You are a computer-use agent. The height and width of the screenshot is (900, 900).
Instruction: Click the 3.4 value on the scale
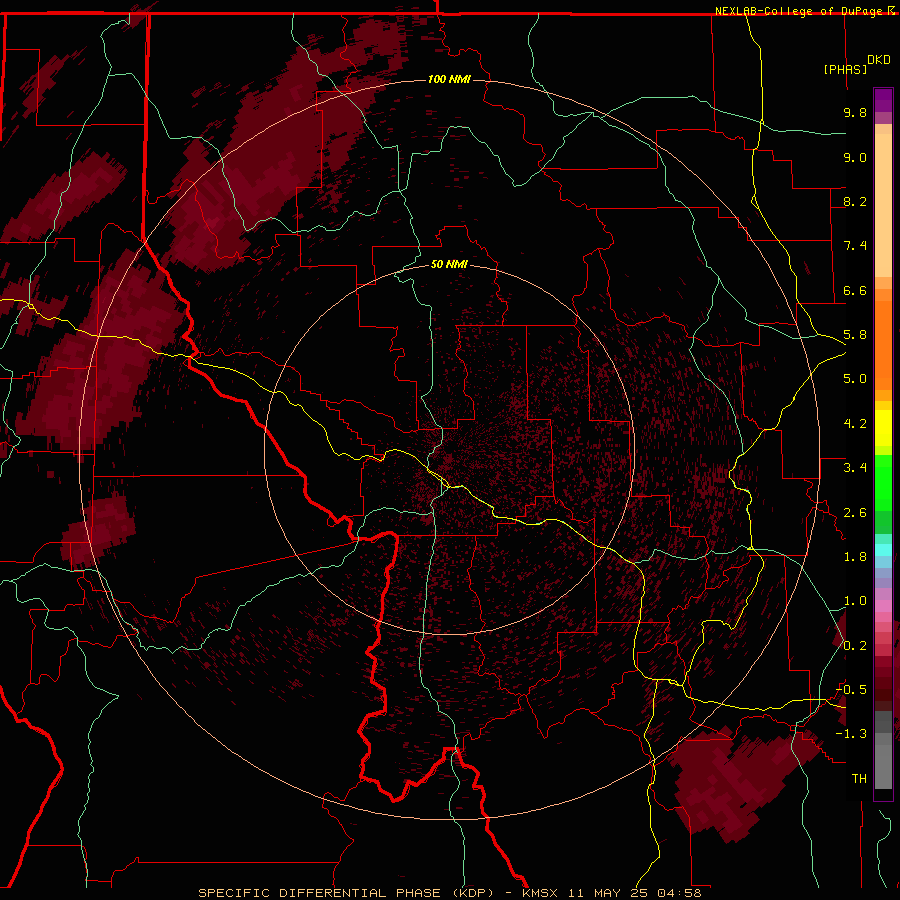tap(855, 468)
